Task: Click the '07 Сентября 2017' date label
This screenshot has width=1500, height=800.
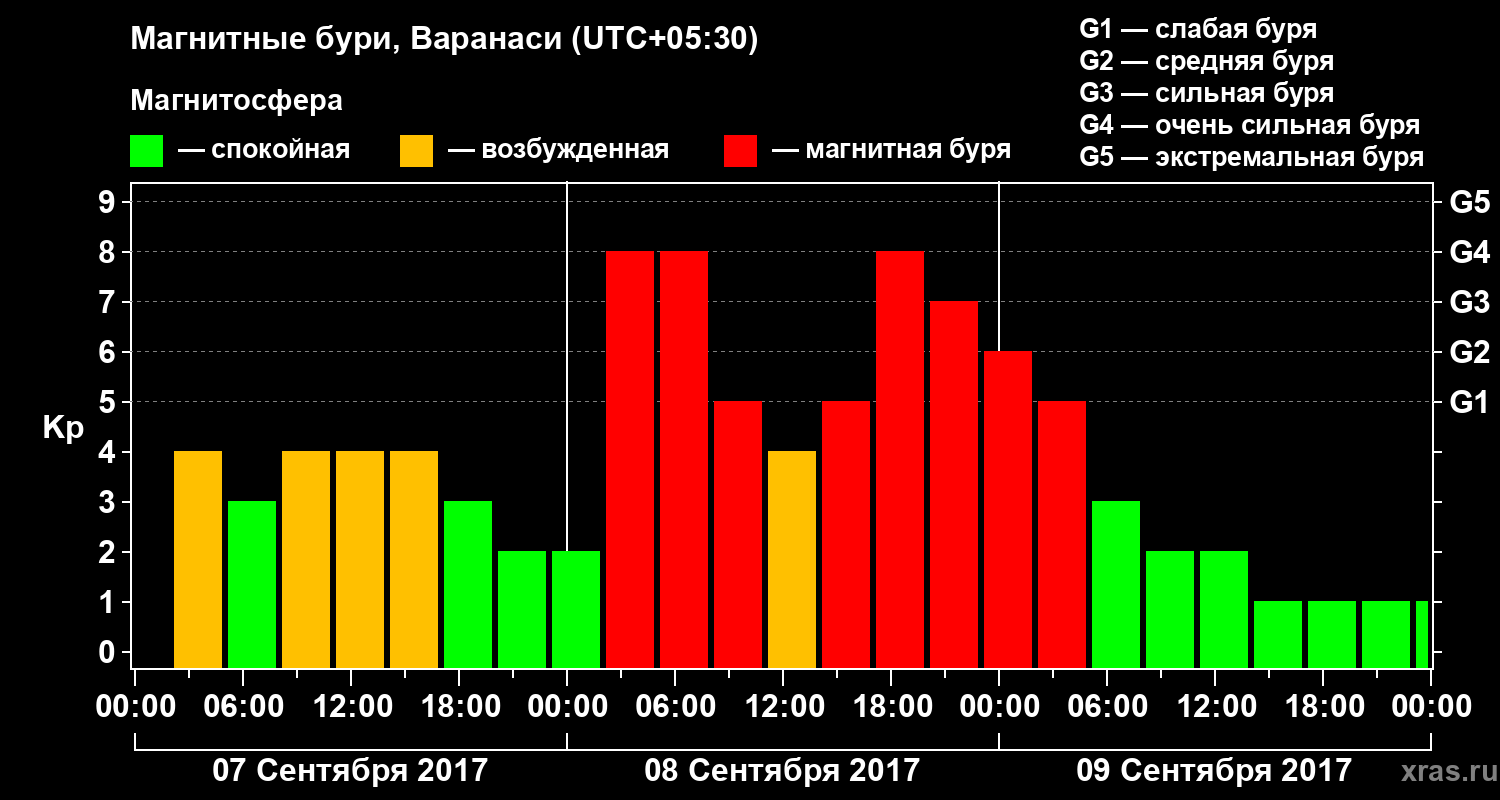Action: [x=350, y=770]
